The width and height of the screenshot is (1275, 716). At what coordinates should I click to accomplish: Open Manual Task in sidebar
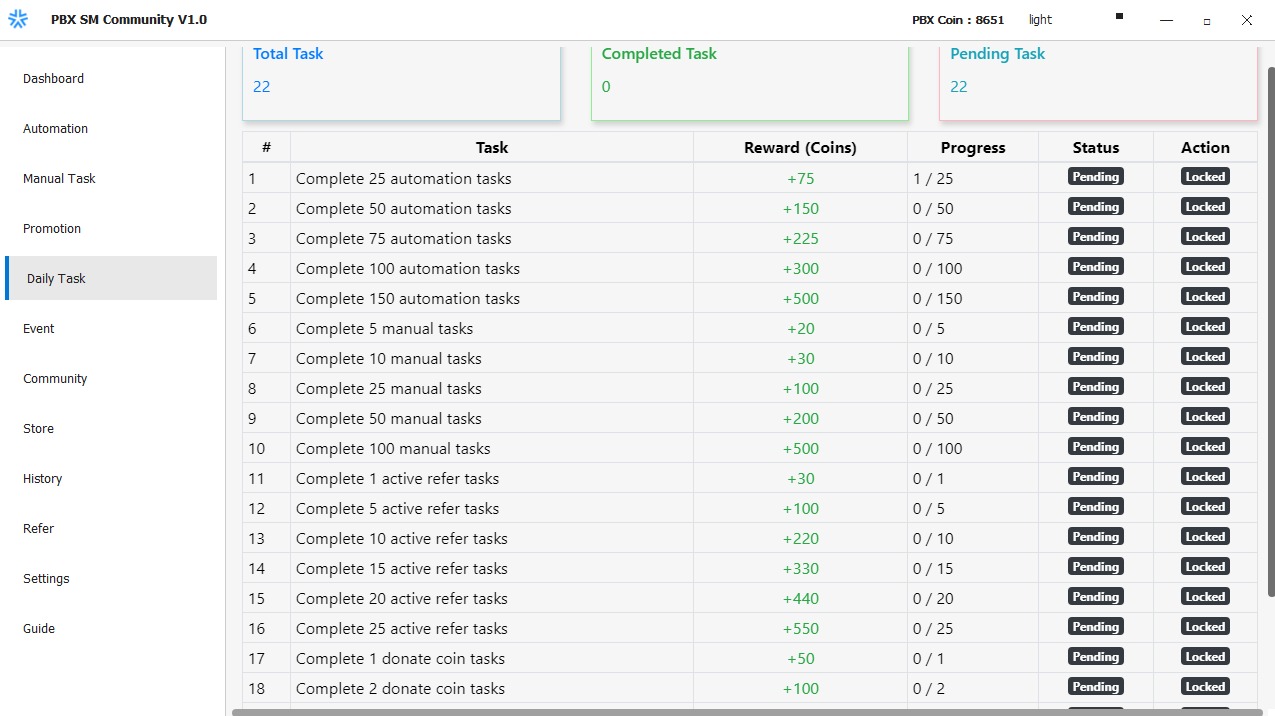pyautogui.click(x=60, y=179)
